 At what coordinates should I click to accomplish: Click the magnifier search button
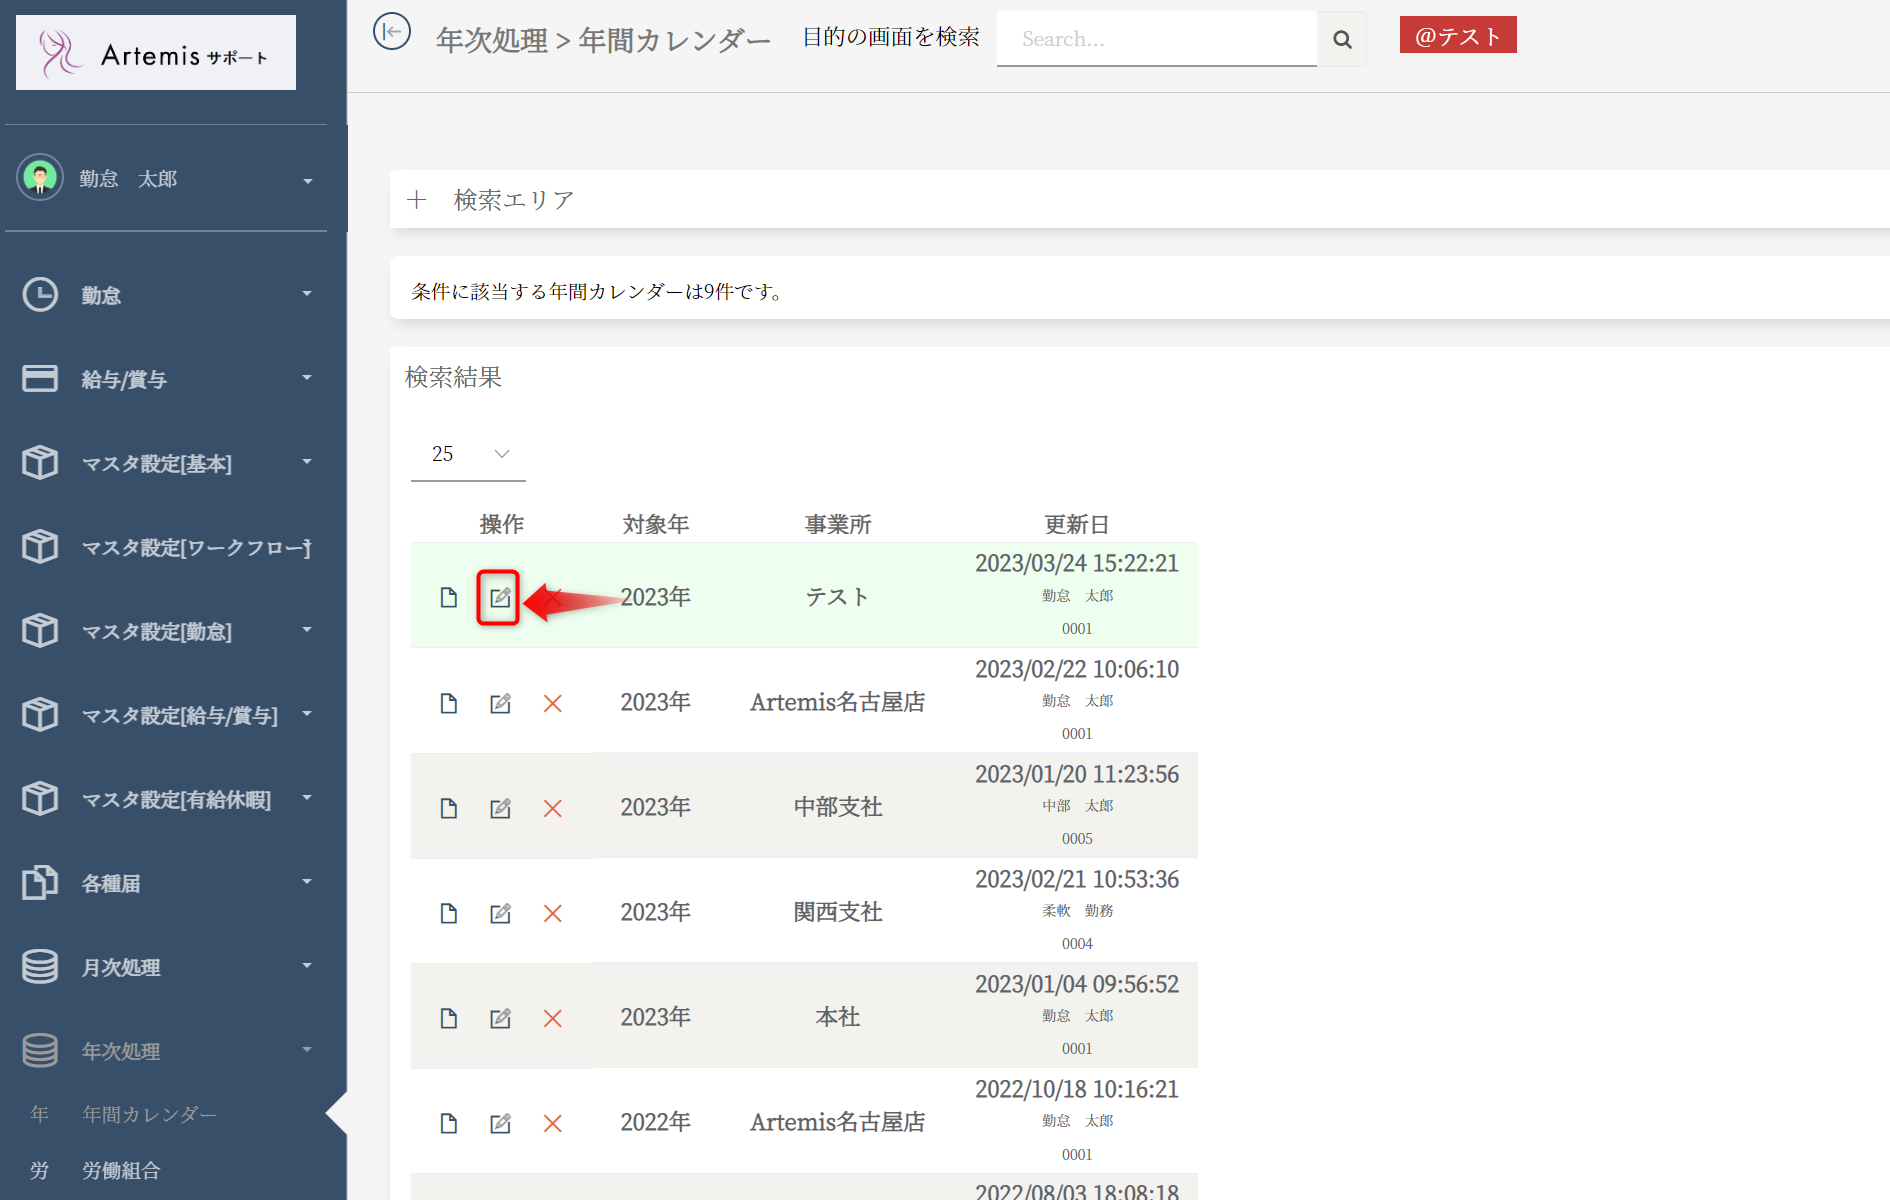[x=1341, y=39]
